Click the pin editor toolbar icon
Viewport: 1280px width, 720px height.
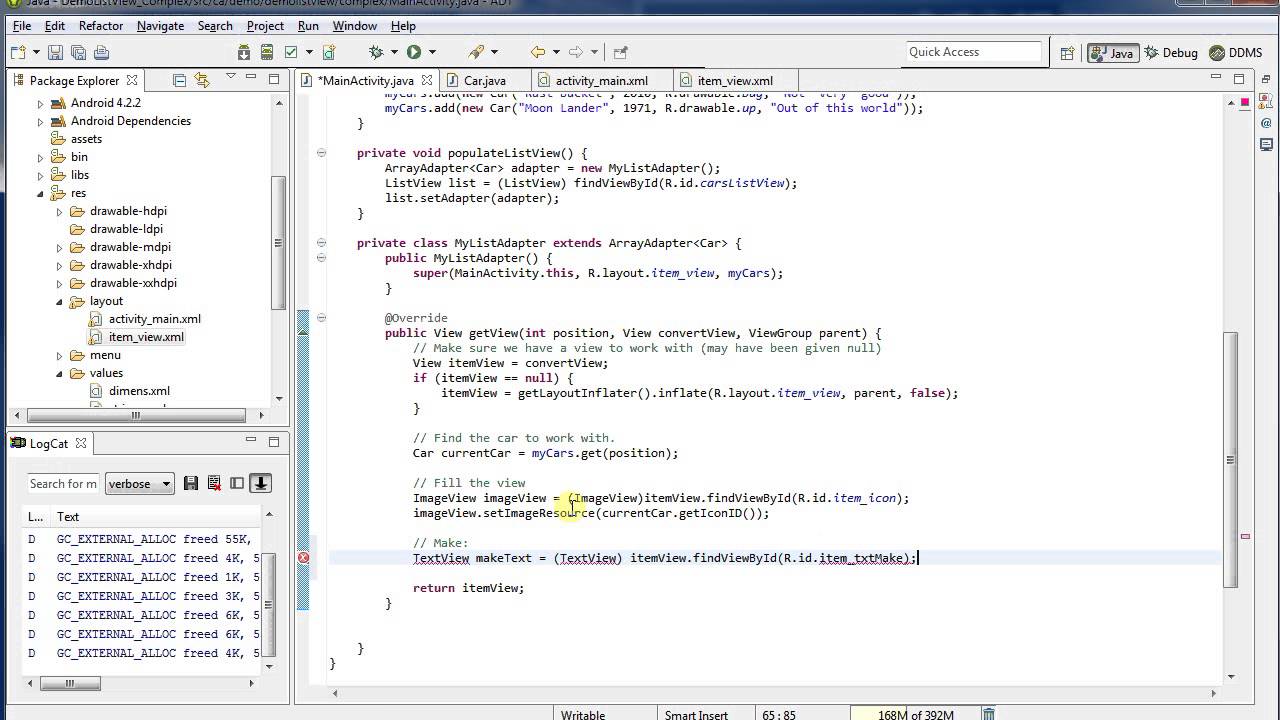pyautogui.click(x=620, y=52)
